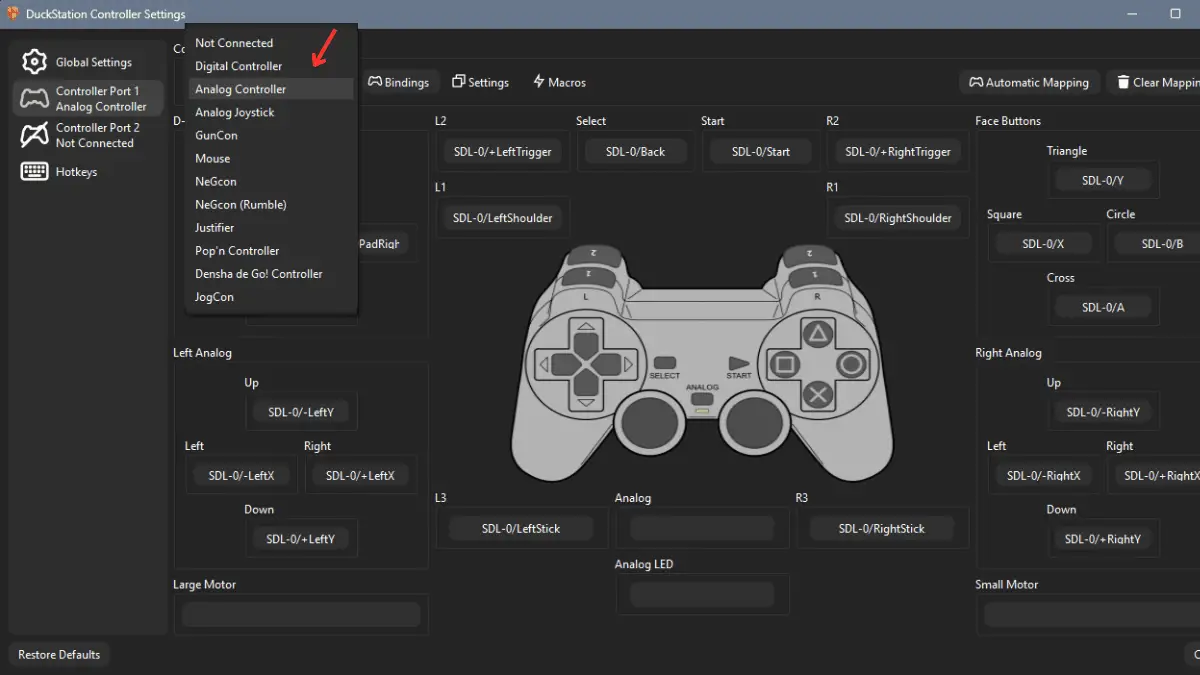Image resolution: width=1200 pixels, height=675 pixels.
Task: Choose NeGcon controller type
Action: pos(271,181)
